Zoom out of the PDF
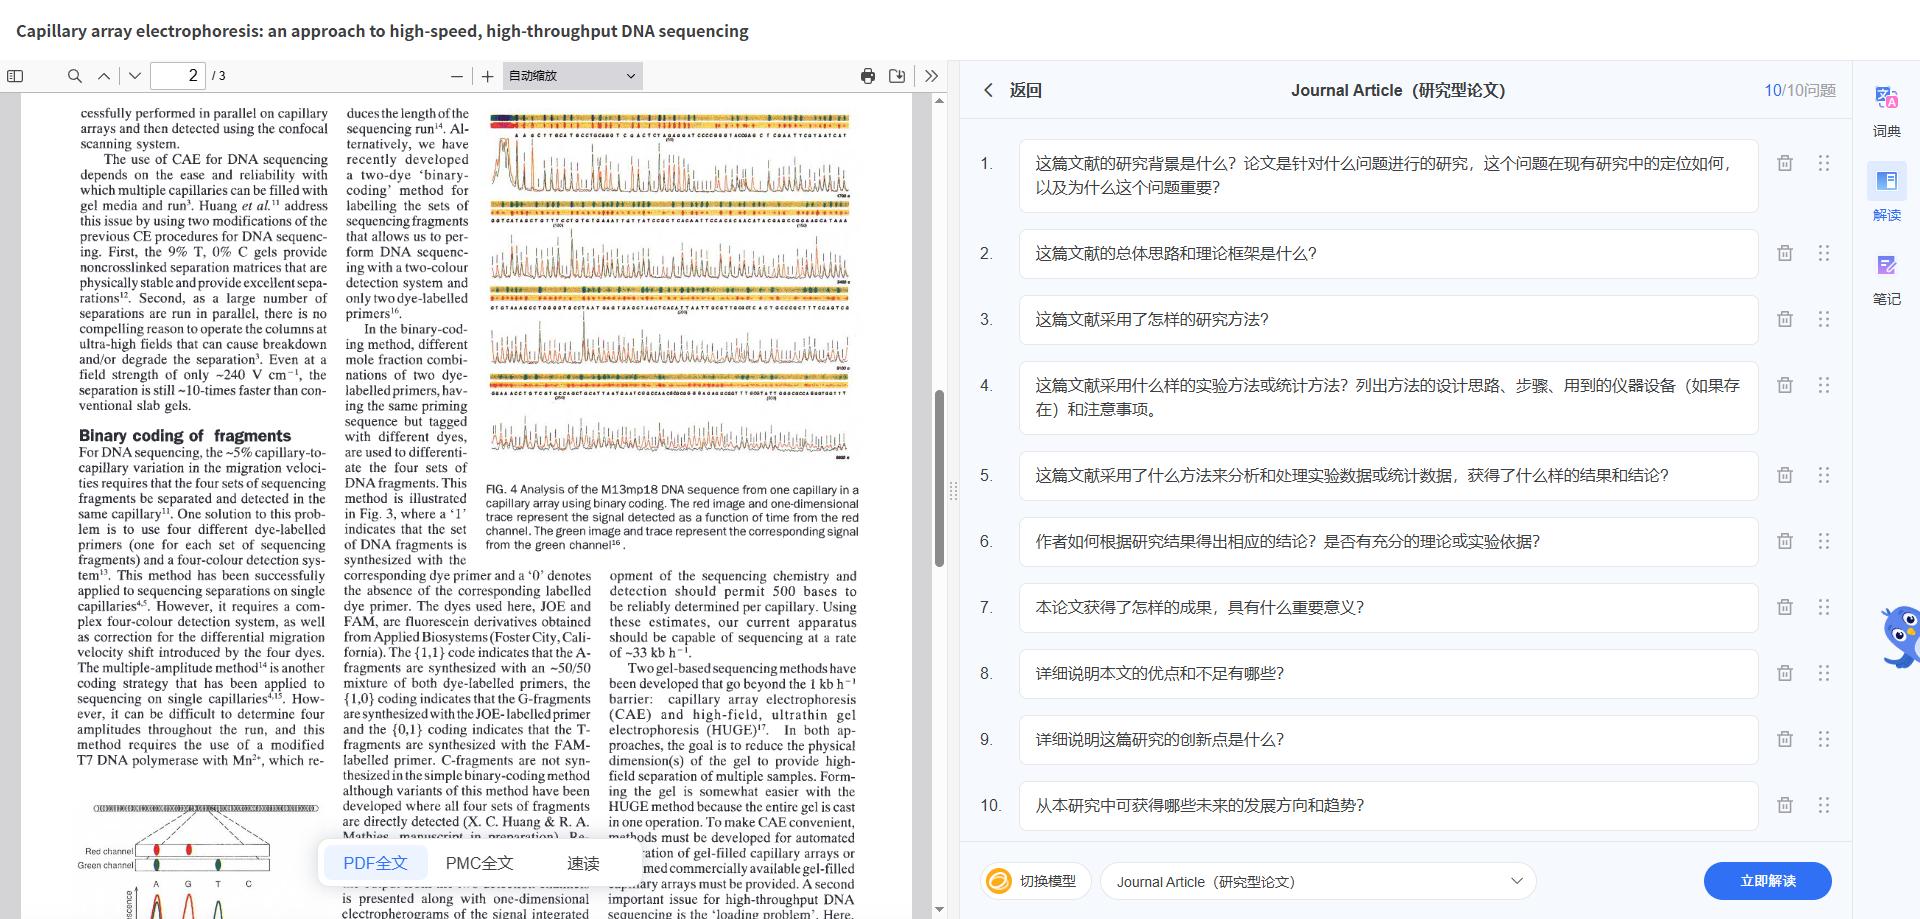The image size is (1920, 919). (x=457, y=75)
